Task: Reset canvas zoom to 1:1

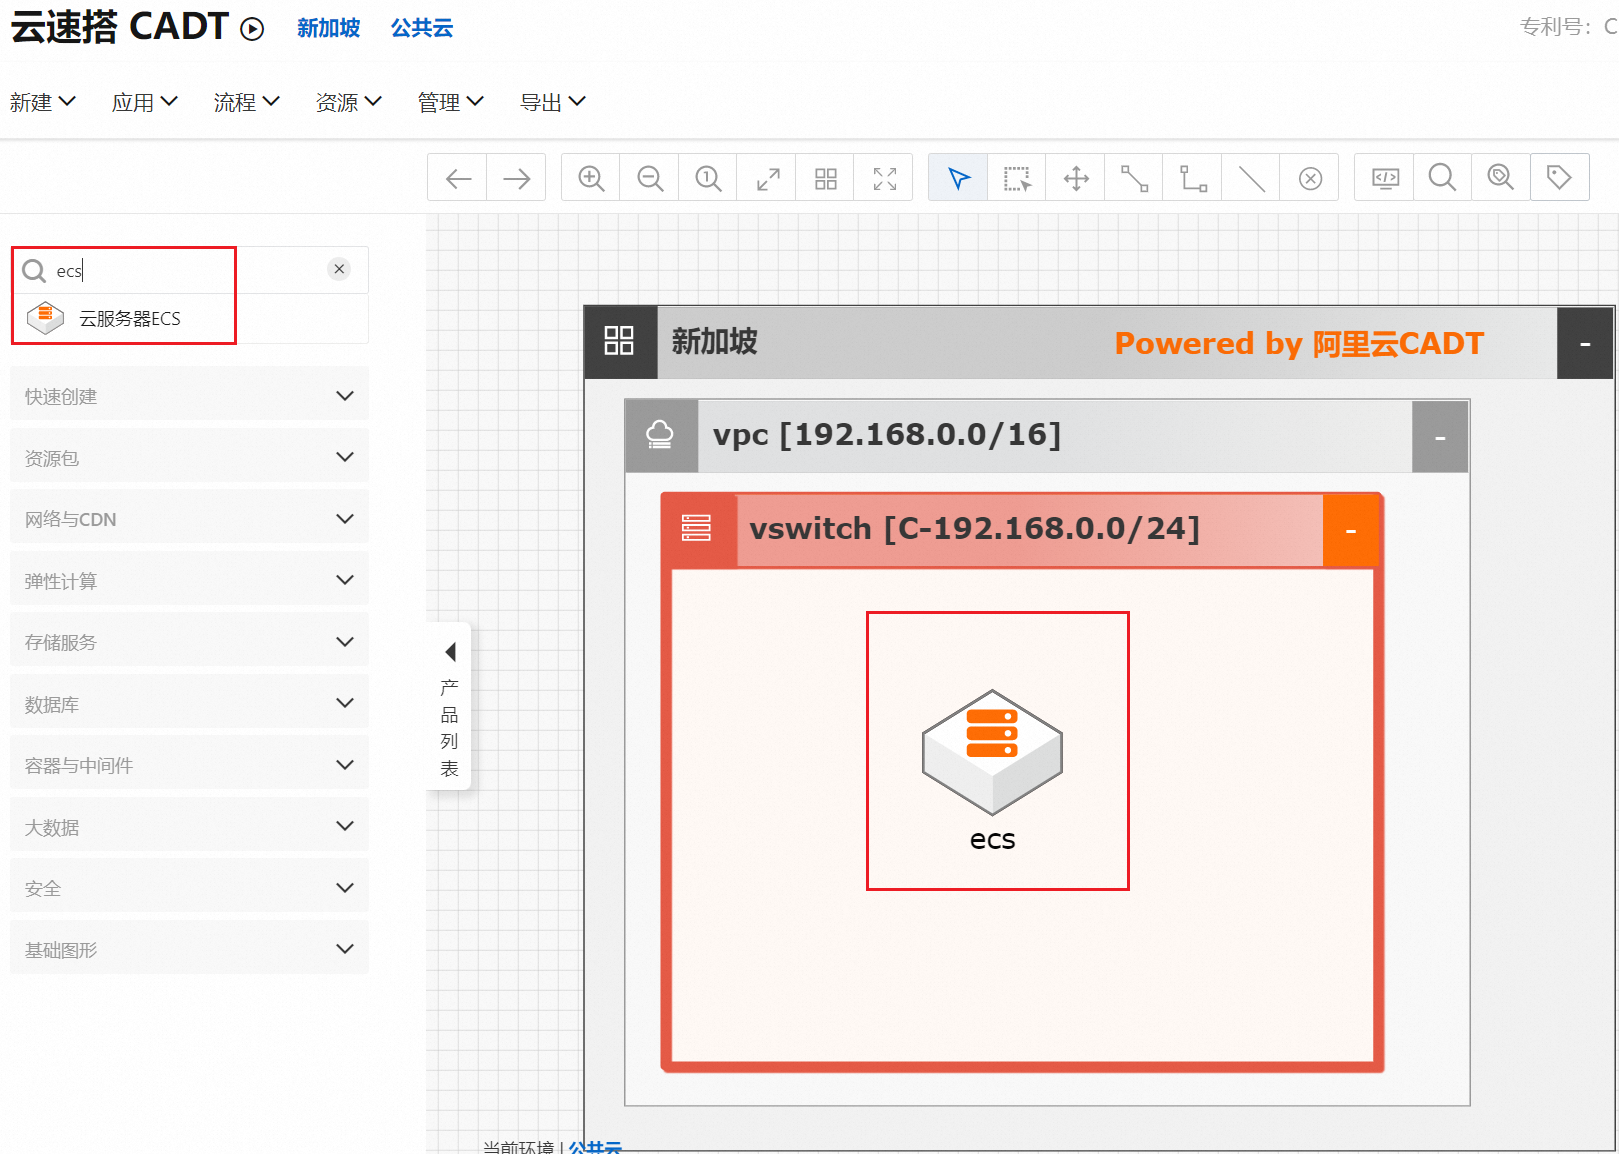Action: click(x=708, y=178)
